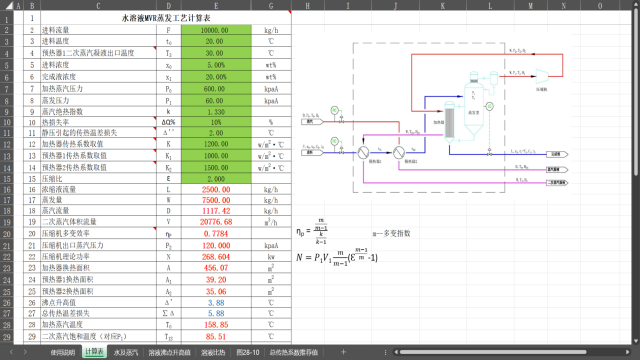
Task: Click the horizontal scrollbar thumb
Action: point(493,352)
